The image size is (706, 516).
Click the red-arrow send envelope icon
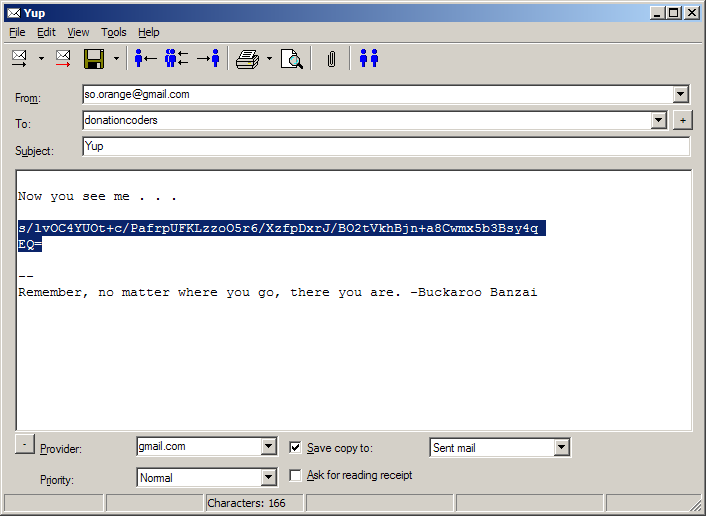click(63, 59)
